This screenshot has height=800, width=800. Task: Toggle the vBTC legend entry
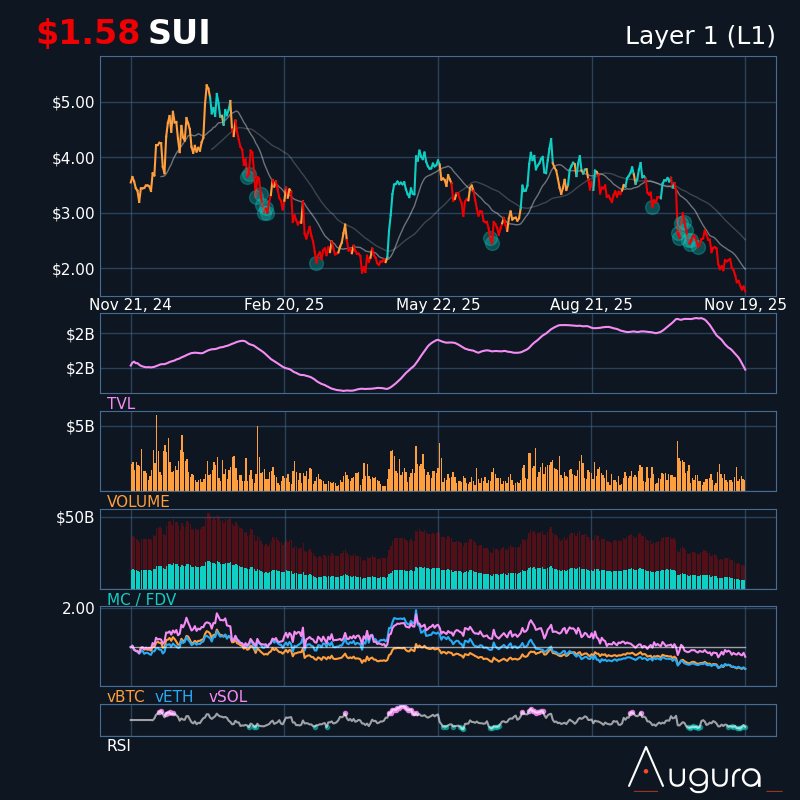126,697
